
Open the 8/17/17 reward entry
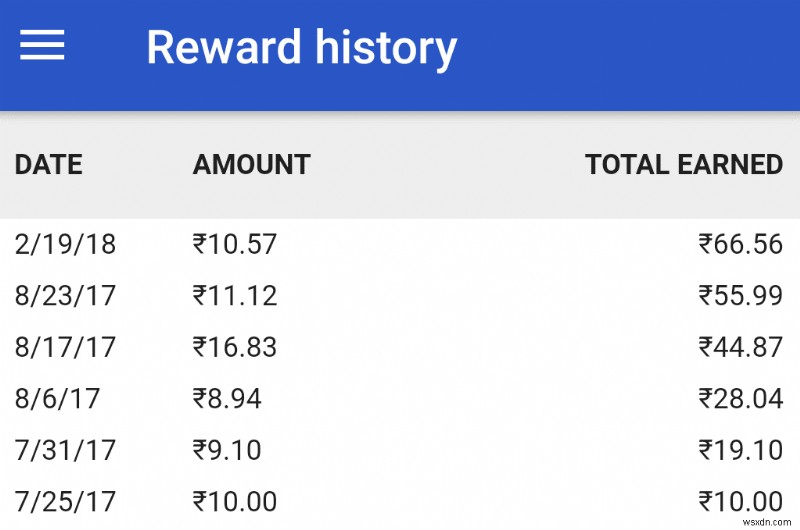65,348
